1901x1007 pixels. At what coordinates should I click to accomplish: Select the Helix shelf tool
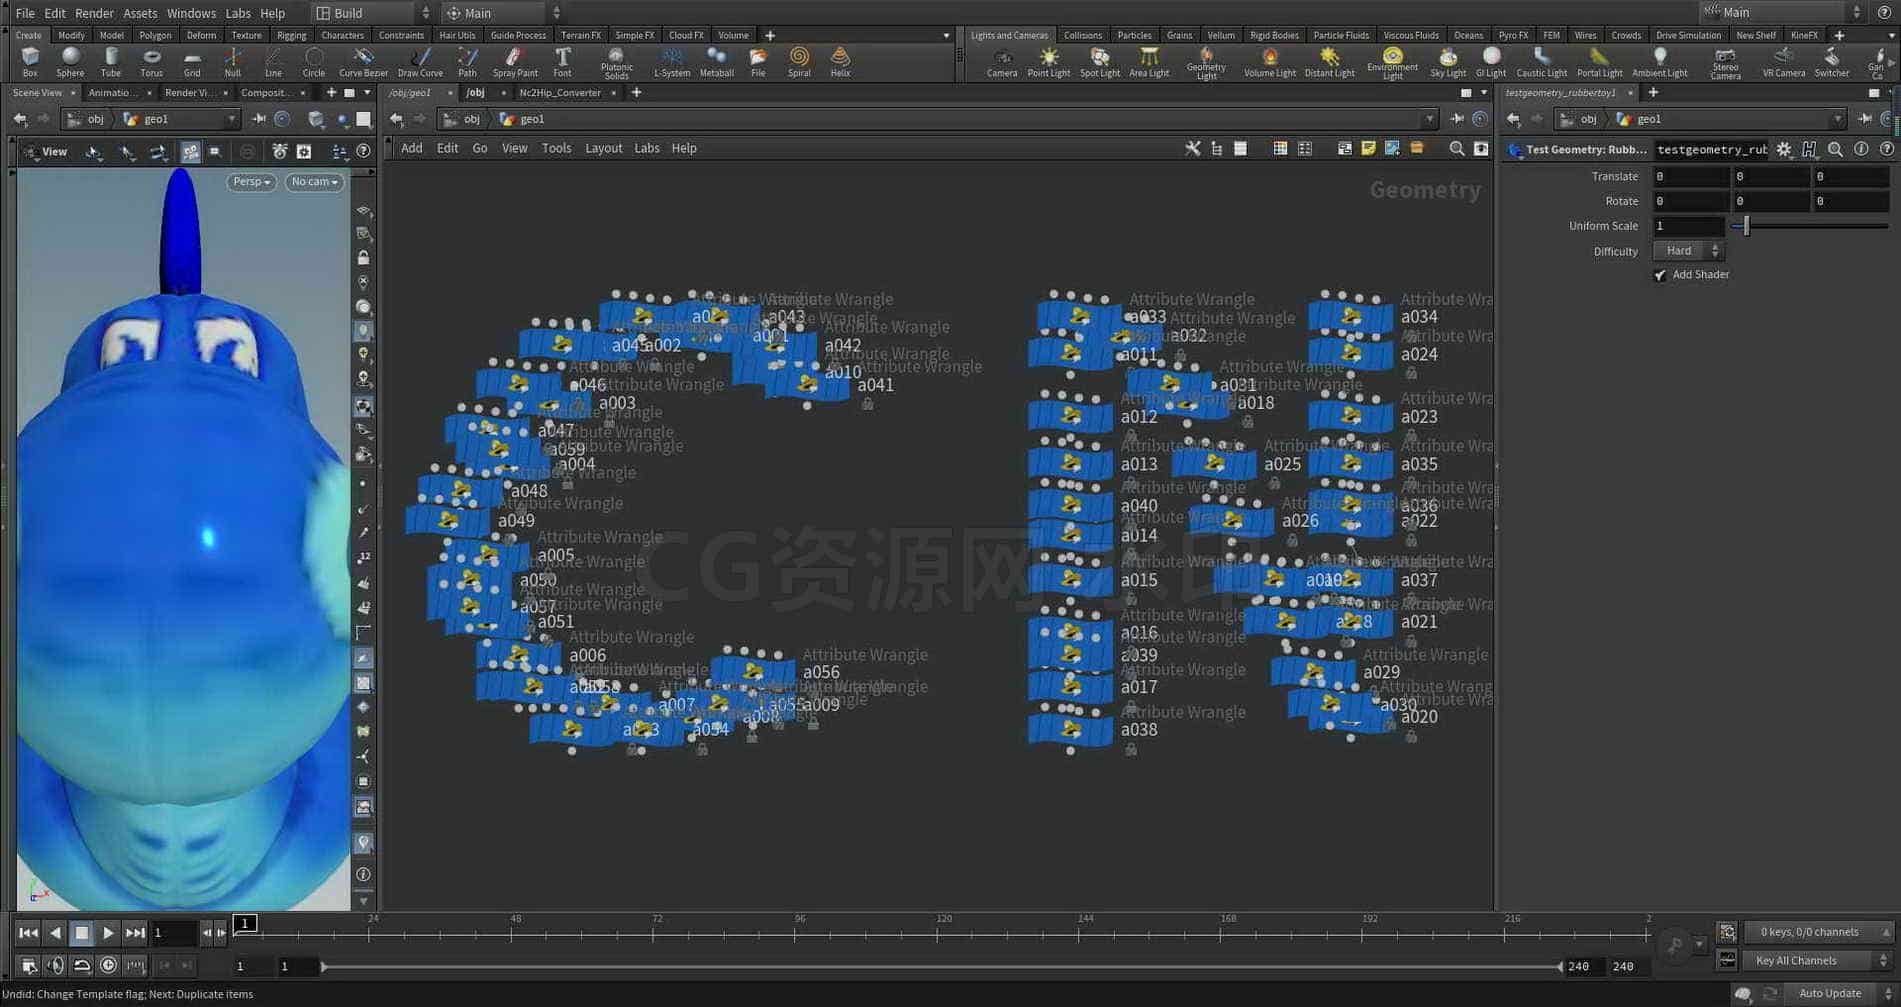840,61
